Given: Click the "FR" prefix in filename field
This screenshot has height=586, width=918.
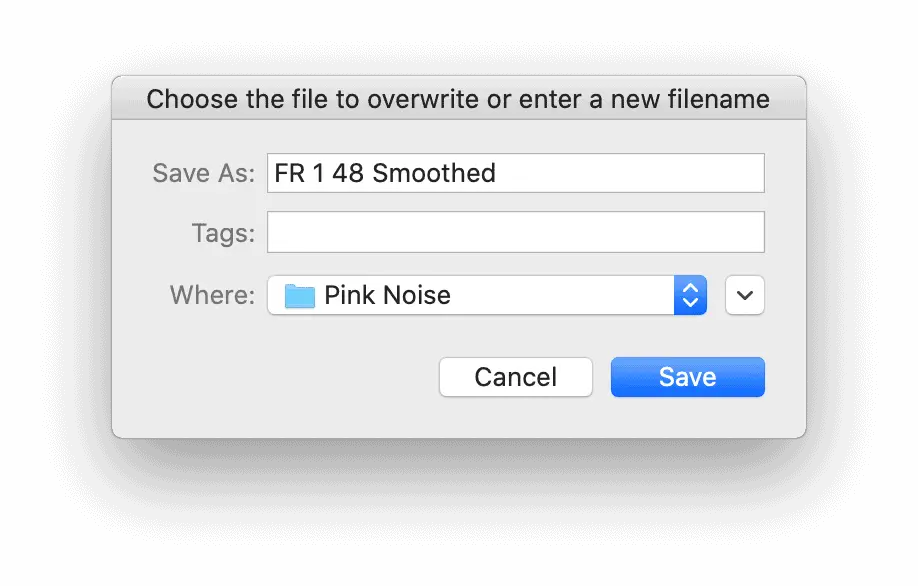Looking at the screenshot, I should click(289, 173).
